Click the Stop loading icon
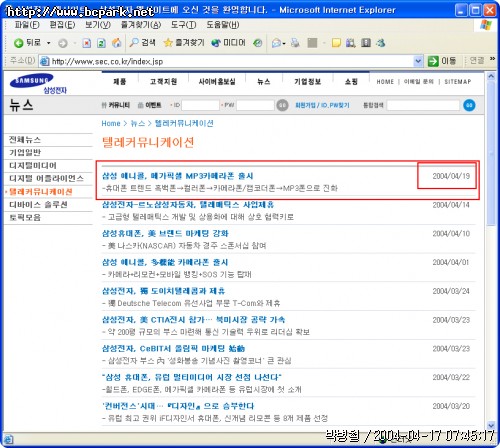The height and width of the screenshot is (448, 500). pyautogui.click(x=87, y=43)
